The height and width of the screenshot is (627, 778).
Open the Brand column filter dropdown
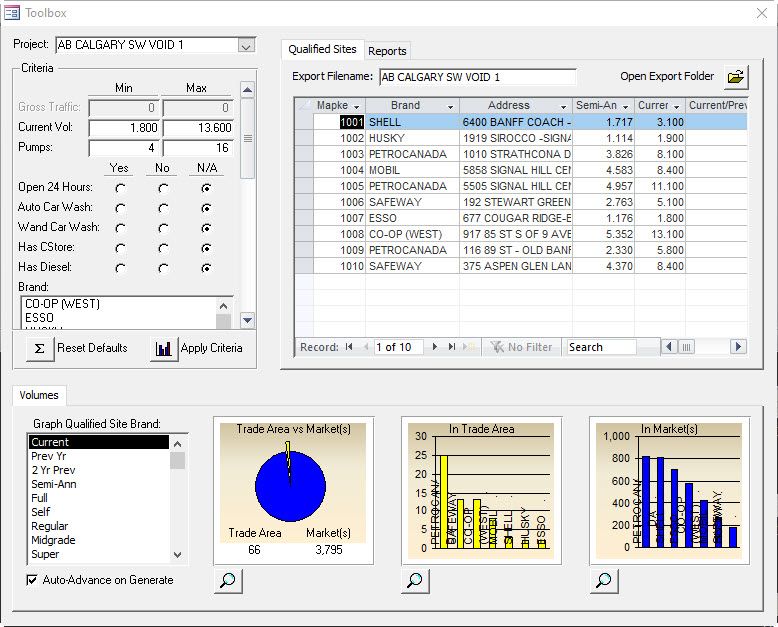click(x=451, y=107)
